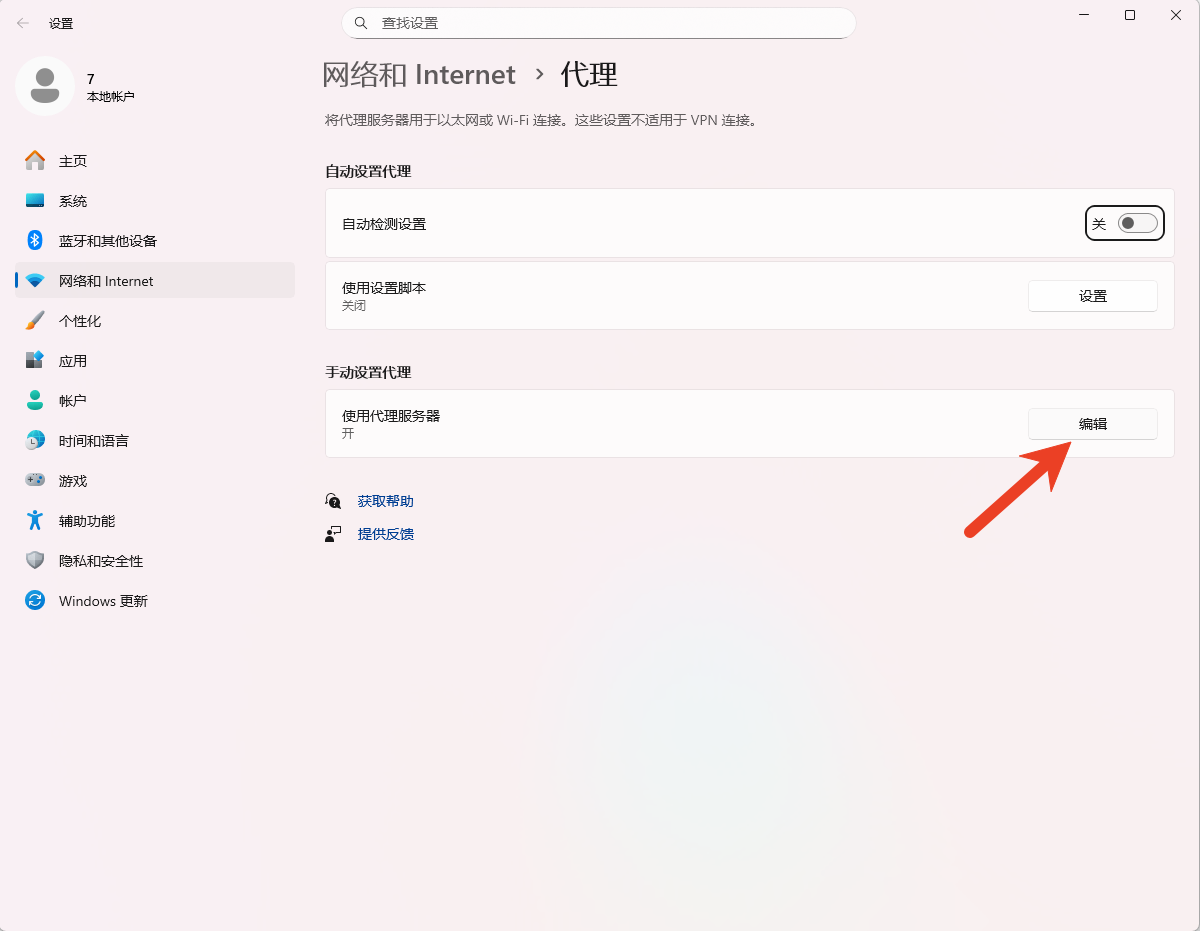Image resolution: width=1200 pixels, height=931 pixels.
Task: Select the 游戏 gamepad icon
Action: pyautogui.click(x=35, y=481)
